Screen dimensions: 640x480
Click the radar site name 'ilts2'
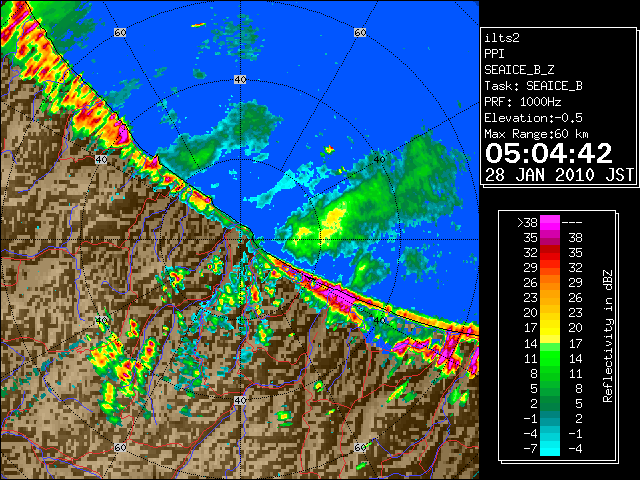pyautogui.click(x=502, y=38)
